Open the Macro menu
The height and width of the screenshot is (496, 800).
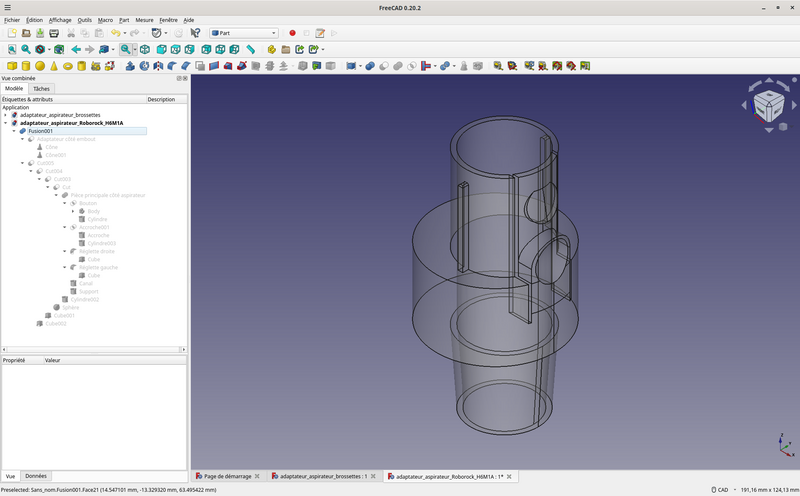[105, 19]
